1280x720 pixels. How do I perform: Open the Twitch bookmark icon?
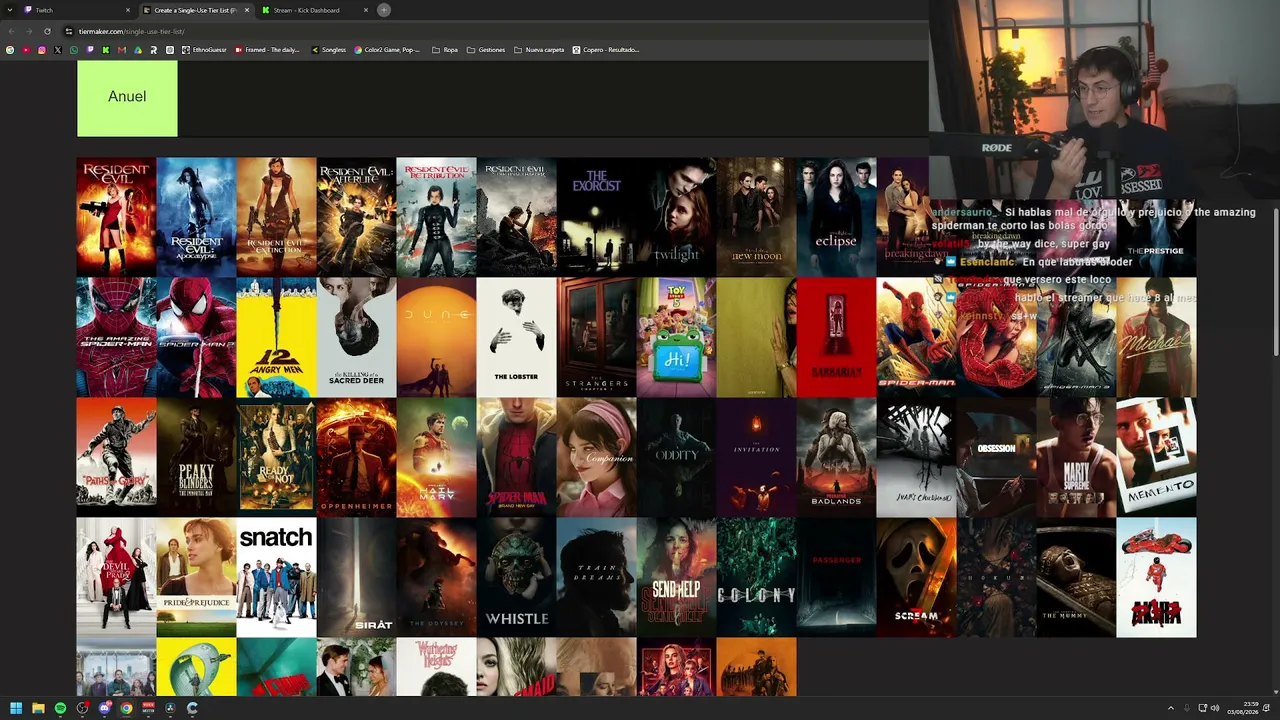click(90, 50)
